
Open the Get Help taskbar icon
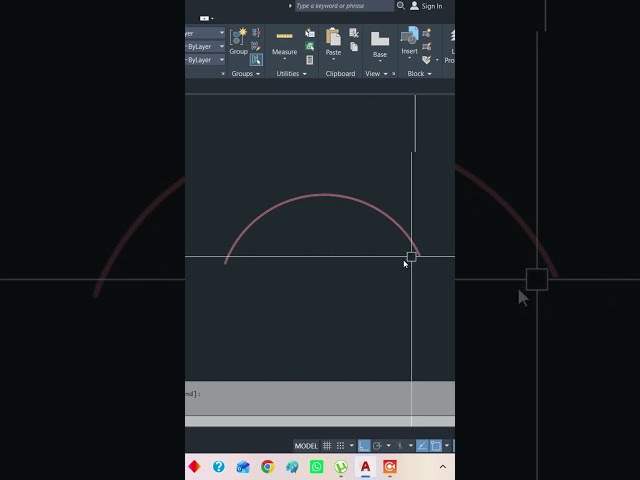[x=219, y=466]
